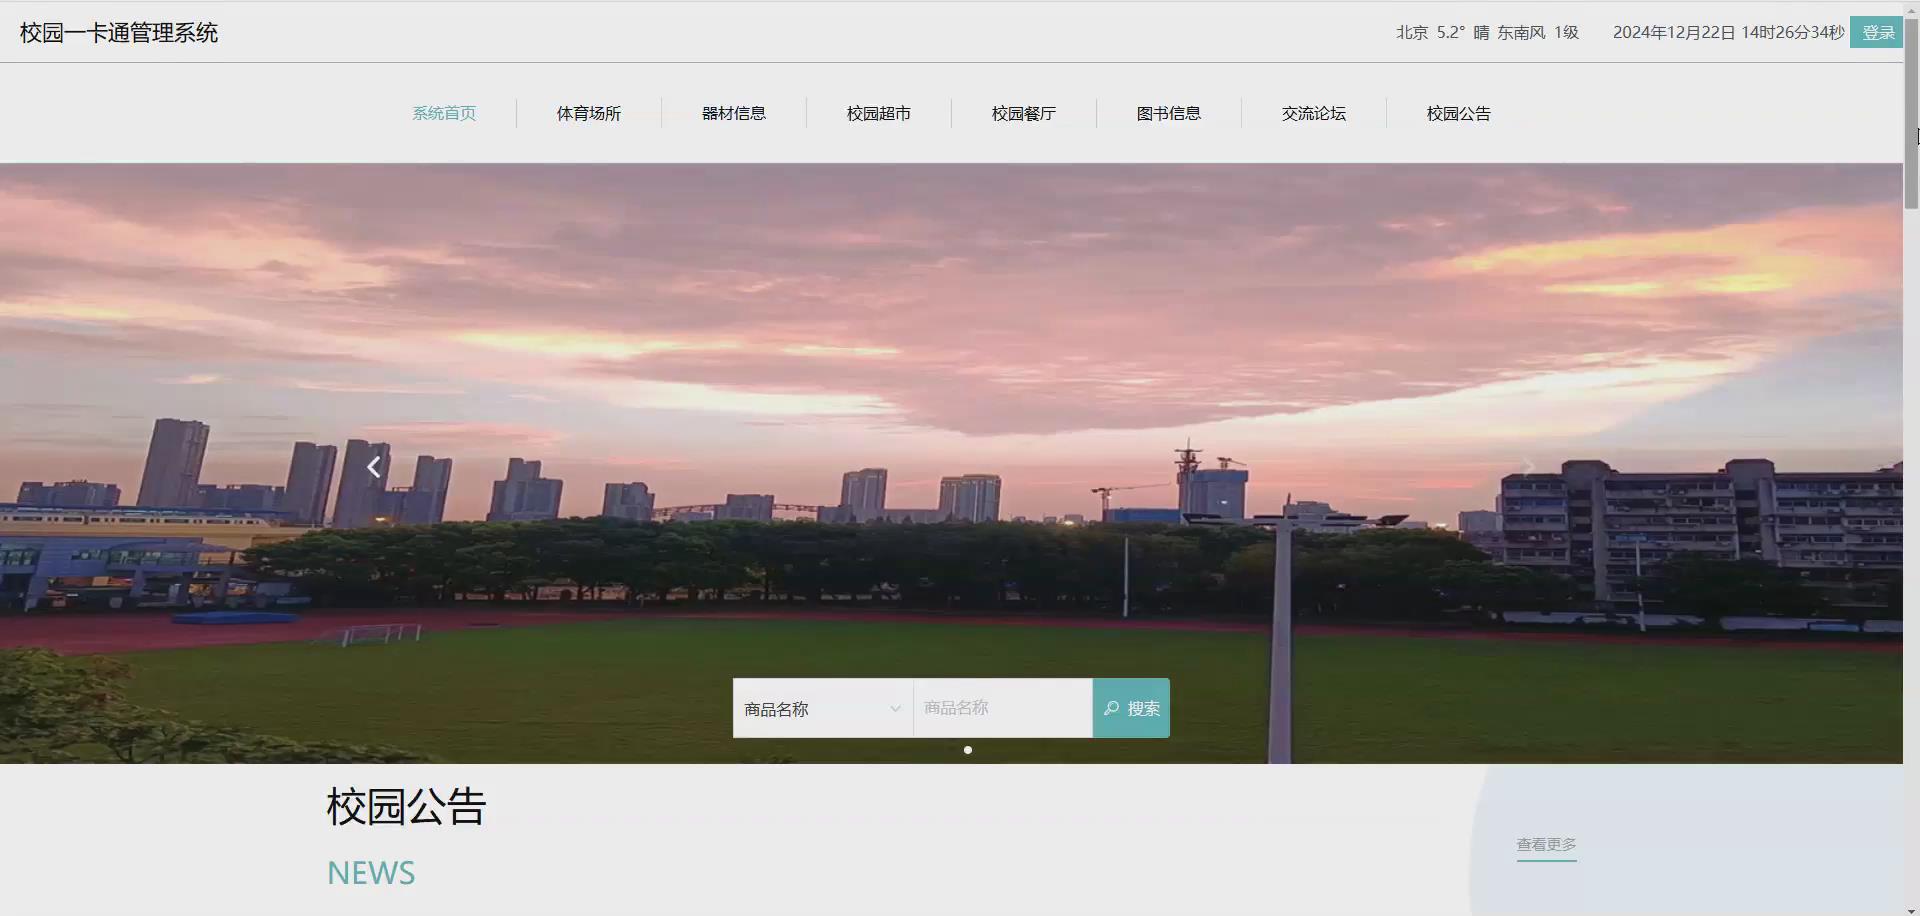Viewport: 1920px width, 916px height.
Task: Navigate to 校园超市
Action: point(879,113)
